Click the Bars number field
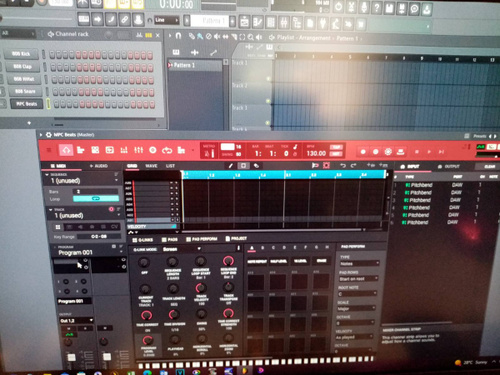The height and width of the screenshot is (375, 500). tap(96, 191)
